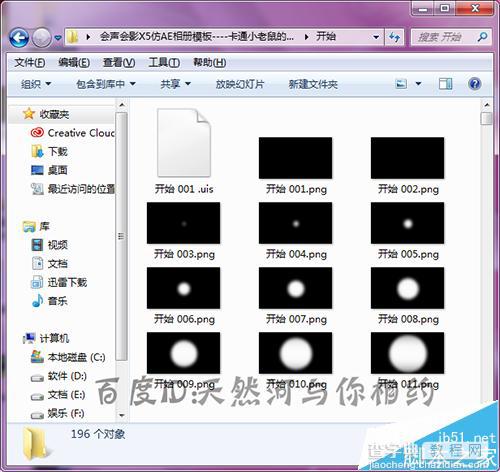Viewport: 500px width, 472px height.
Task: Open the 编辑(E) menu
Action: pos(74,62)
